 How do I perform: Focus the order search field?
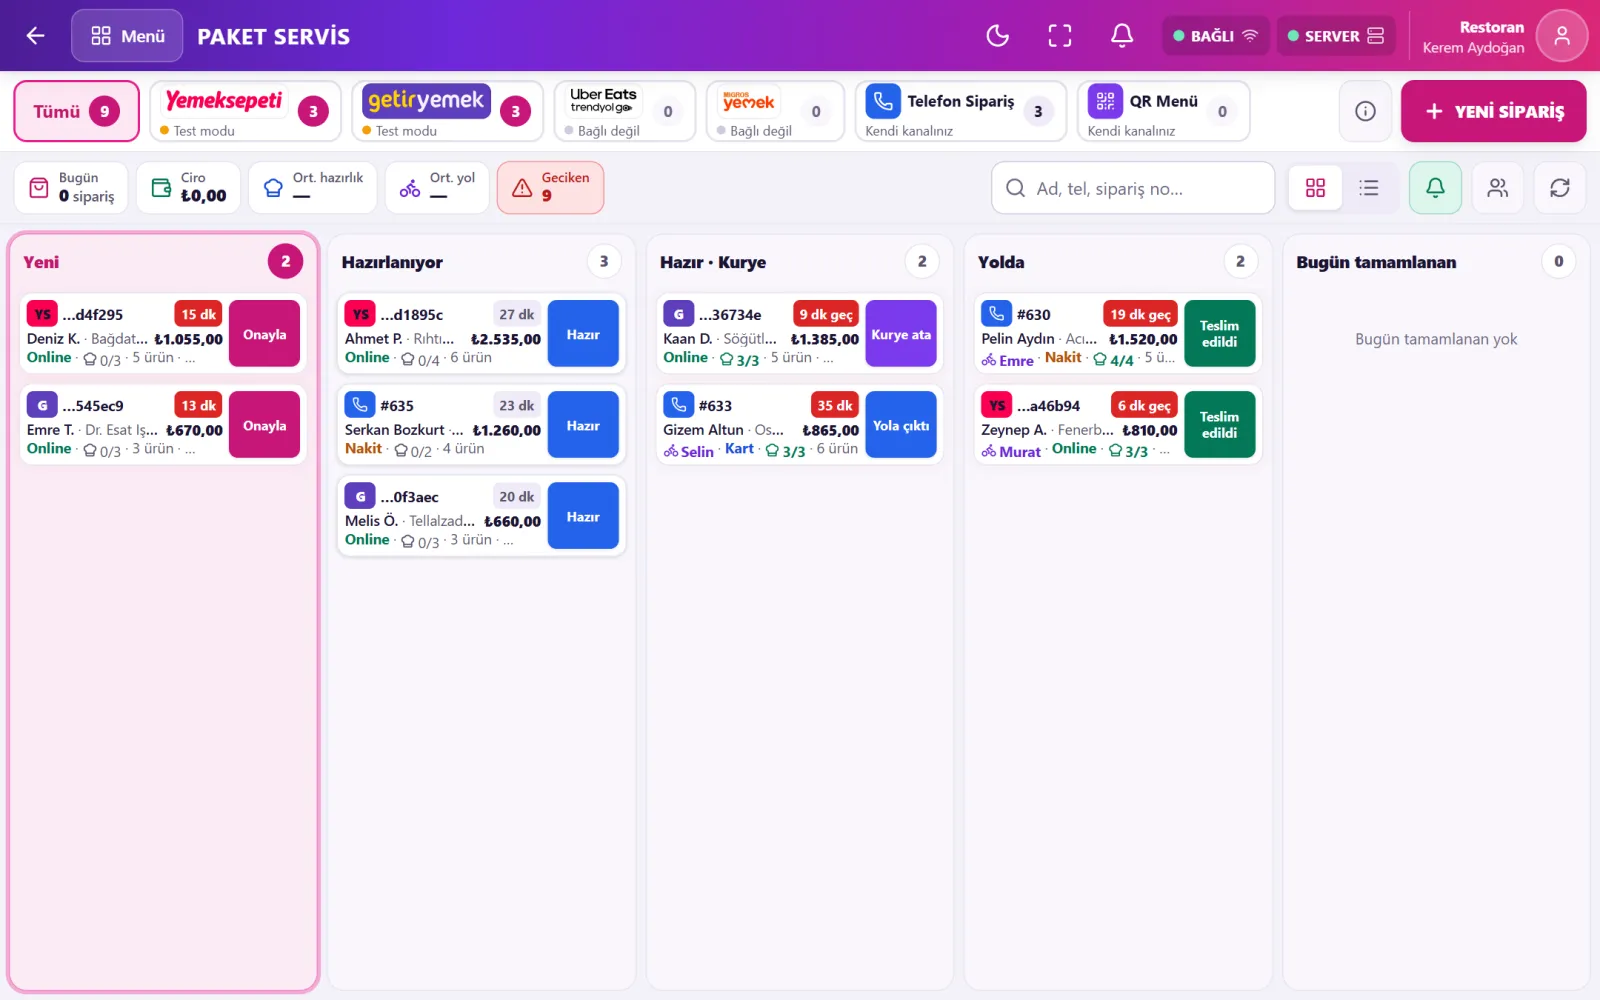[1133, 188]
